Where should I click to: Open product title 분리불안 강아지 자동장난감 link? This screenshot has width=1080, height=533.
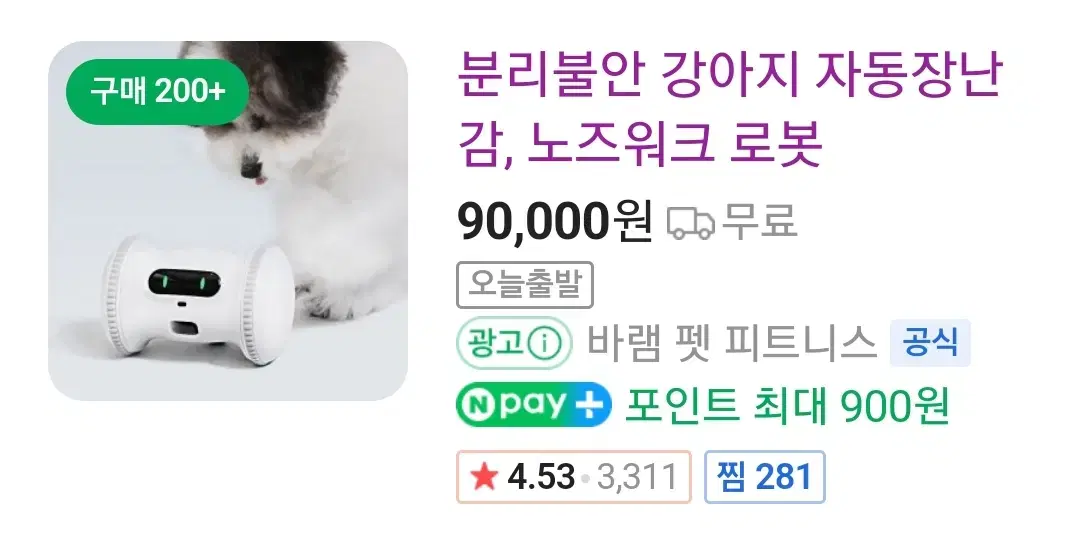[729, 109]
